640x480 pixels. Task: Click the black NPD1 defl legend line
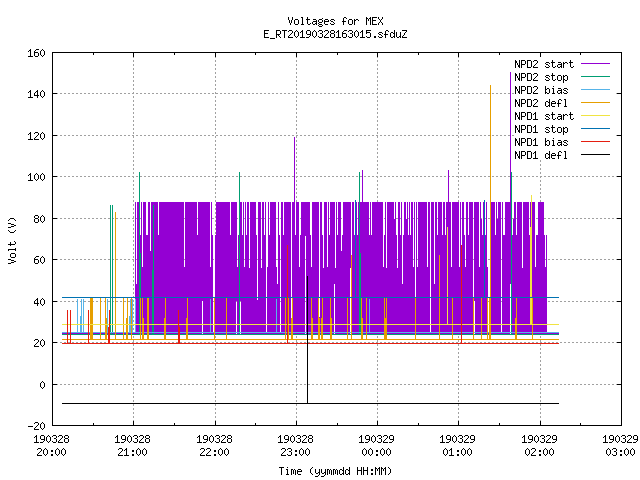pyautogui.click(x=595, y=155)
